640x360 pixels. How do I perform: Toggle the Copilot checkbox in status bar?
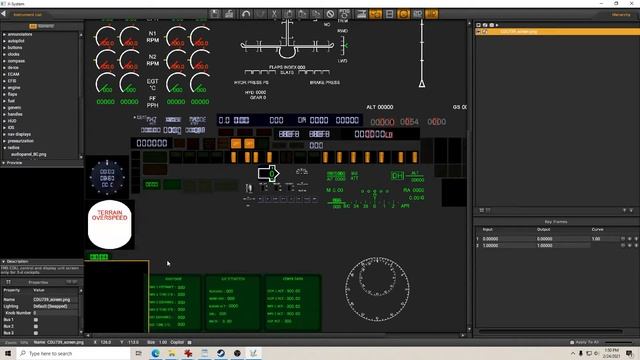(x=189, y=342)
